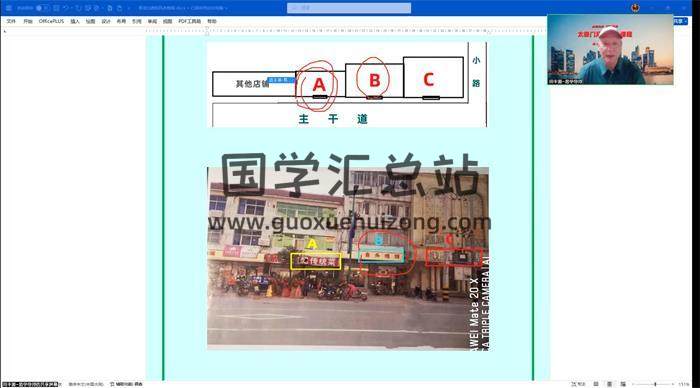Open the 视图 (View) ribbon tab
This screenshot has width=700, height=388.
tap(167, 21)
